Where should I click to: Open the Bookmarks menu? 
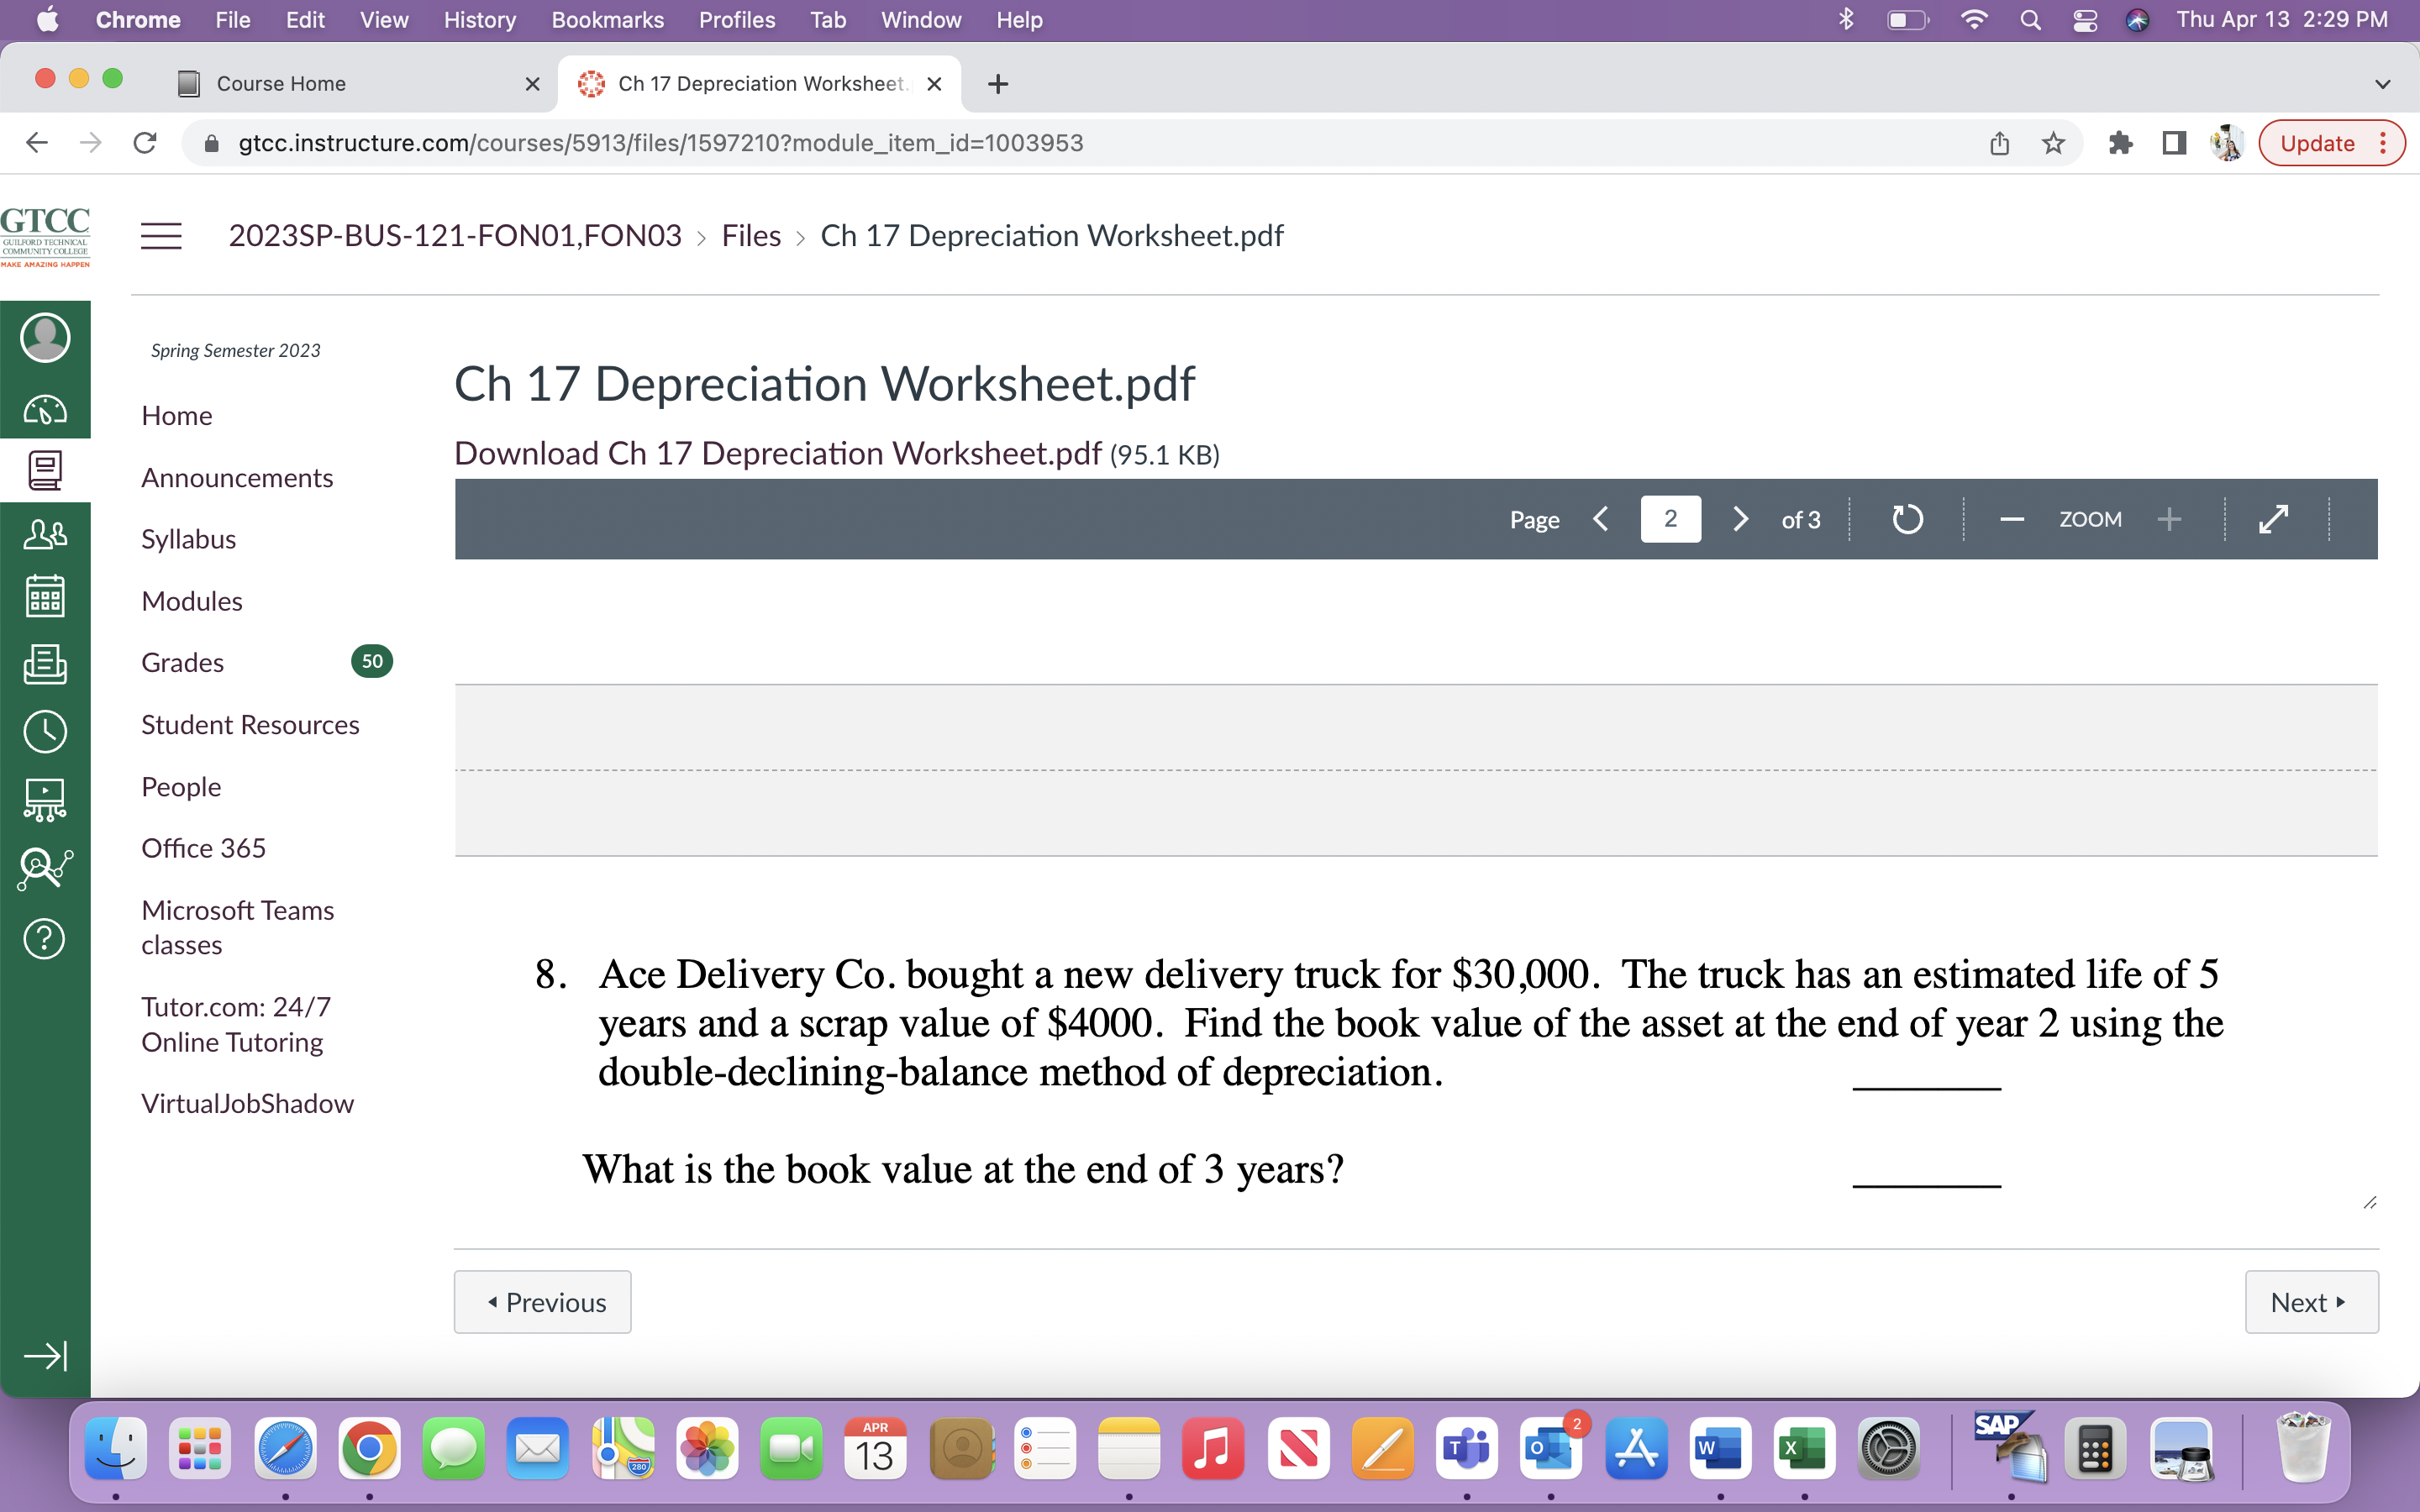click(607, 20)
